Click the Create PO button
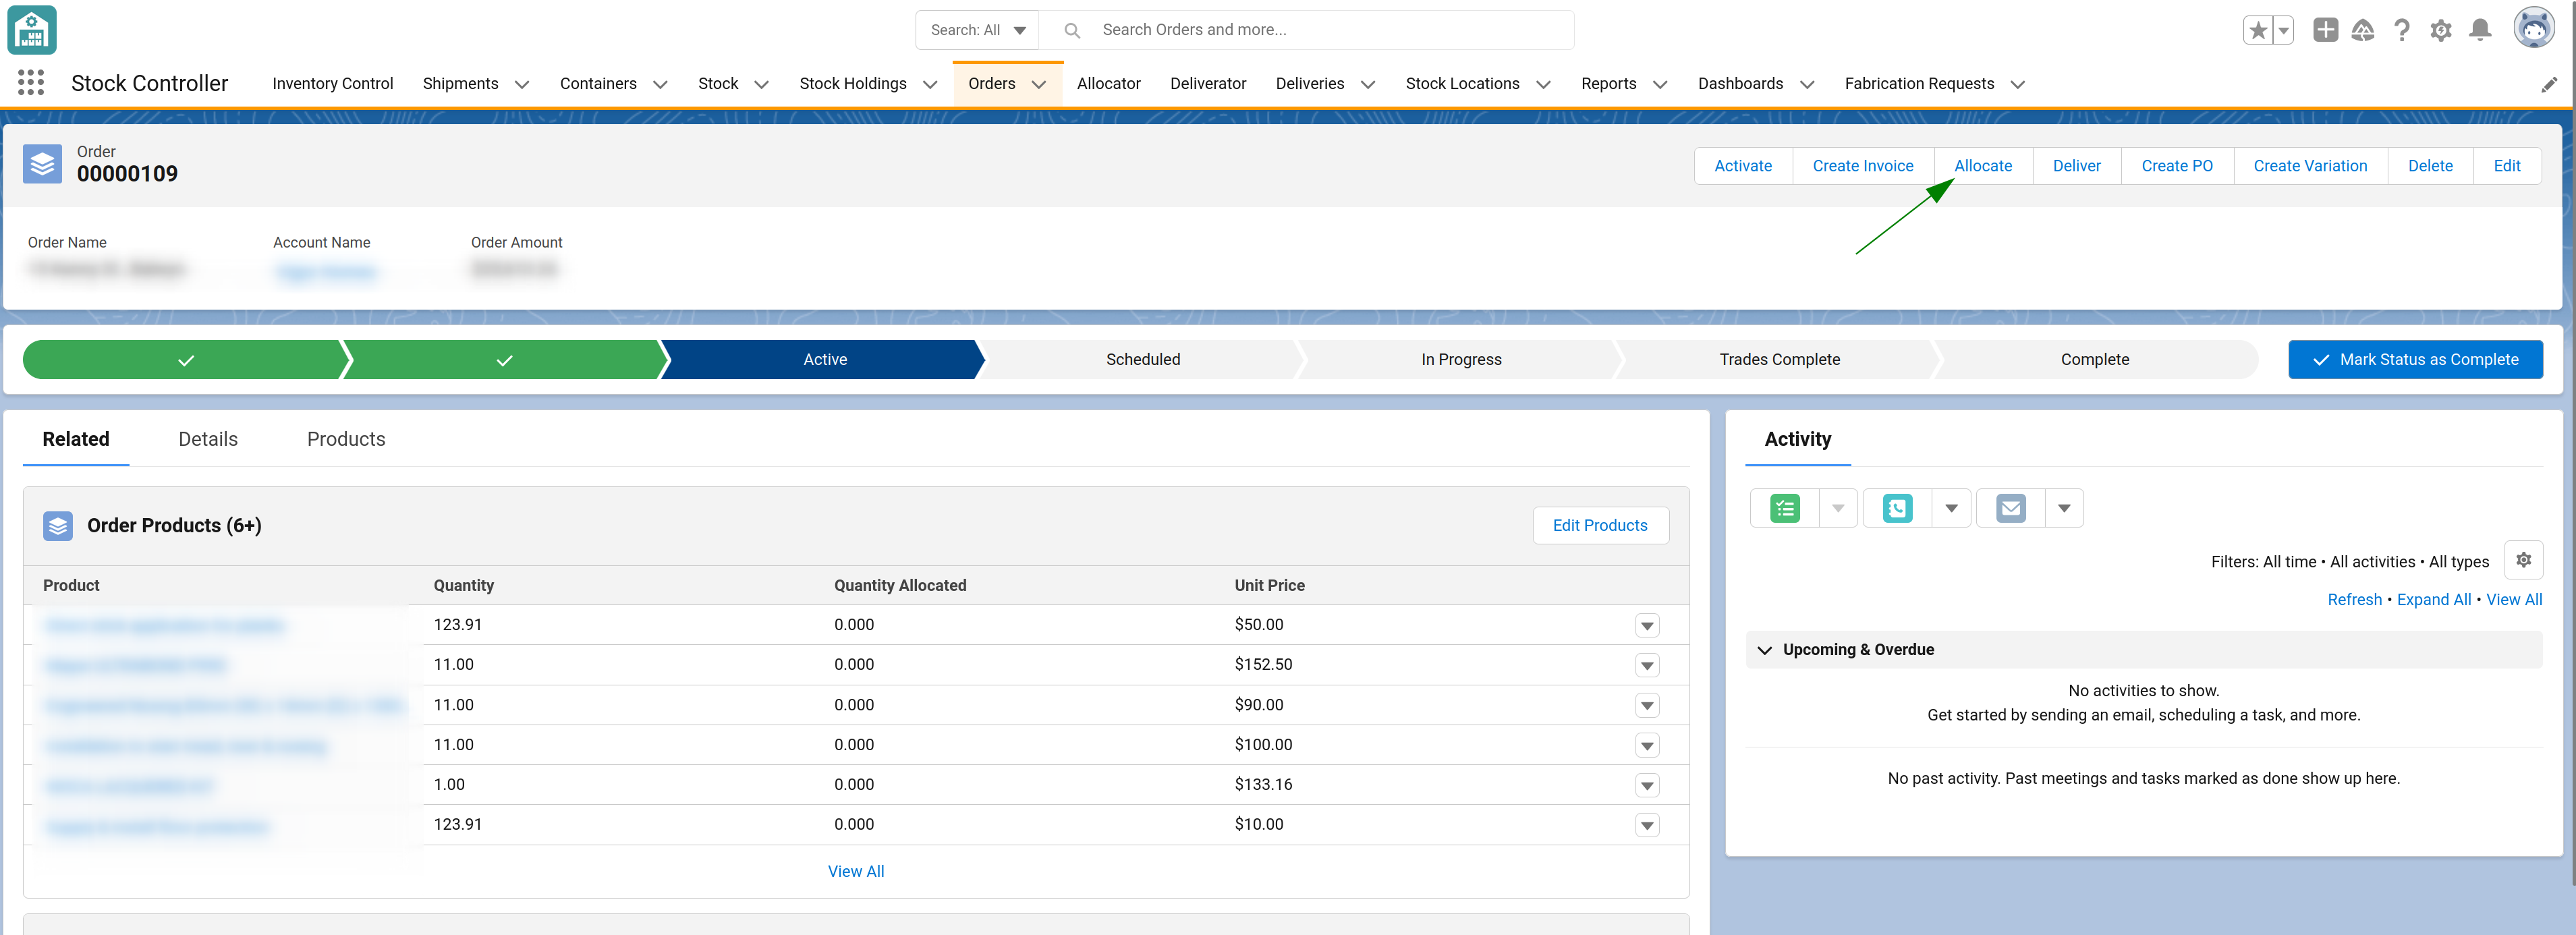This screenshot has width=2576, height=935. coord(2177,166)
